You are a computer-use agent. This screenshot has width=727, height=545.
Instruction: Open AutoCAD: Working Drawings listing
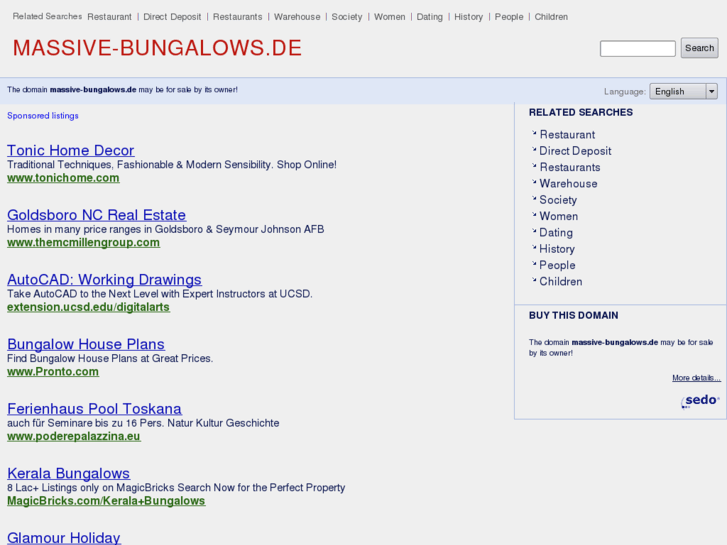coord(104,279)
